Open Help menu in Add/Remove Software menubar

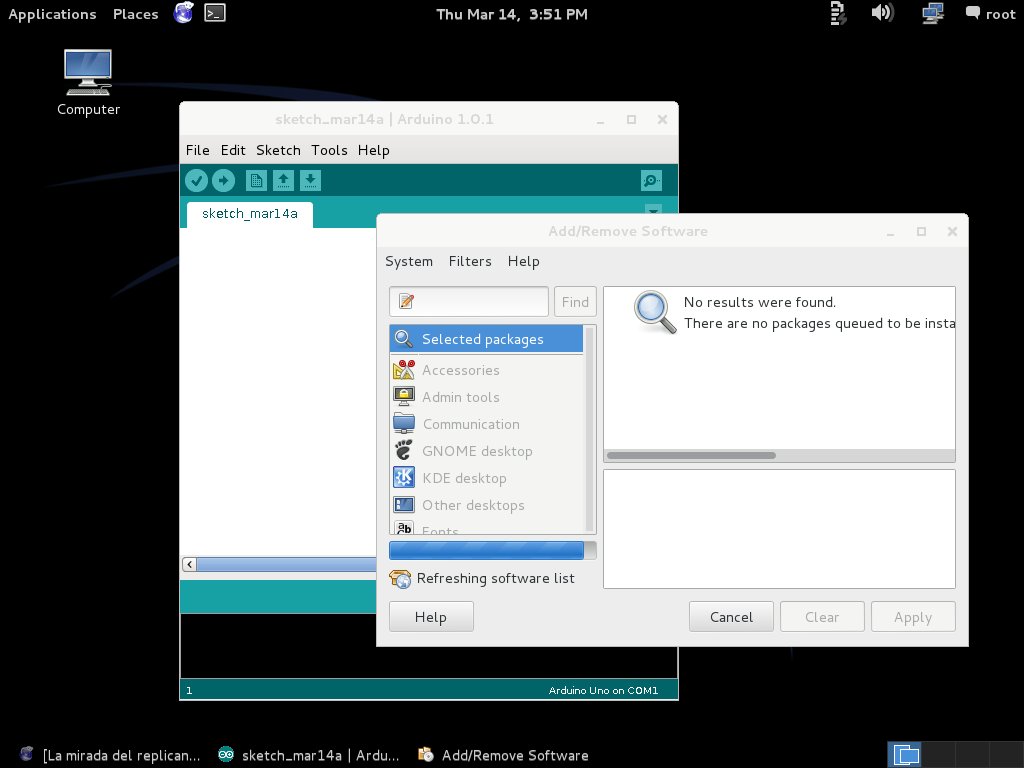point(524,261)
